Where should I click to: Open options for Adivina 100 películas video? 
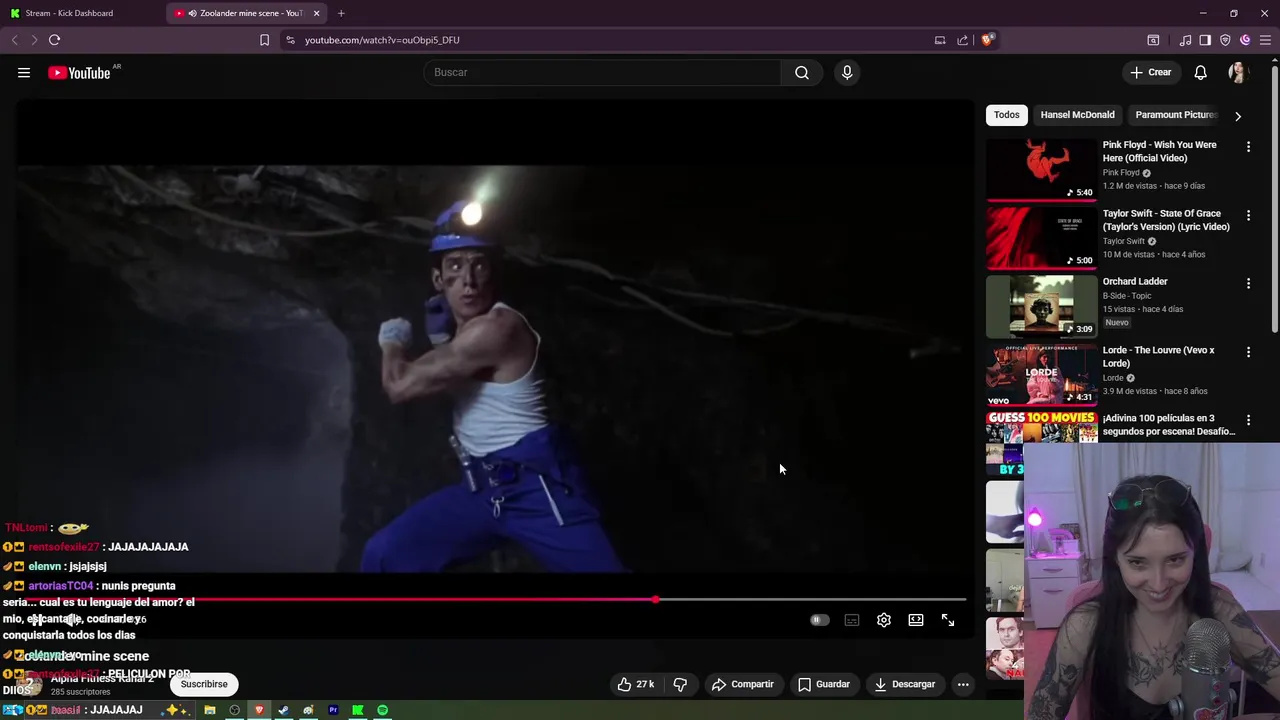click(x=1248, y=420)
